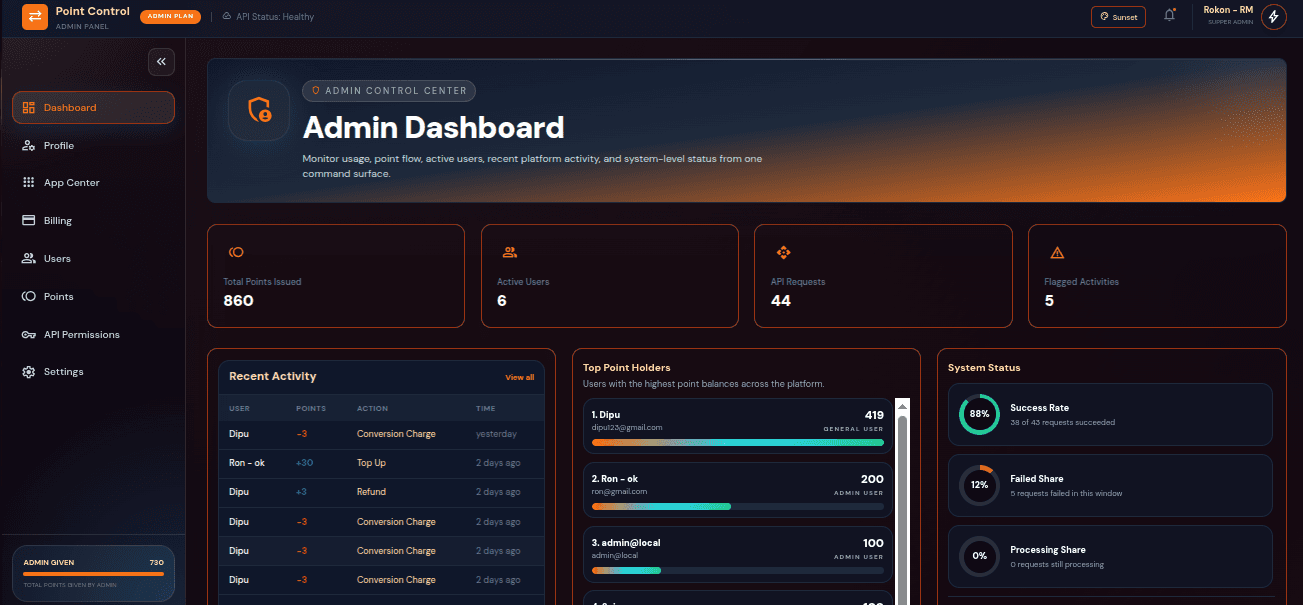Click the Top Point Holders scrollbar

[x=902, y=510]
